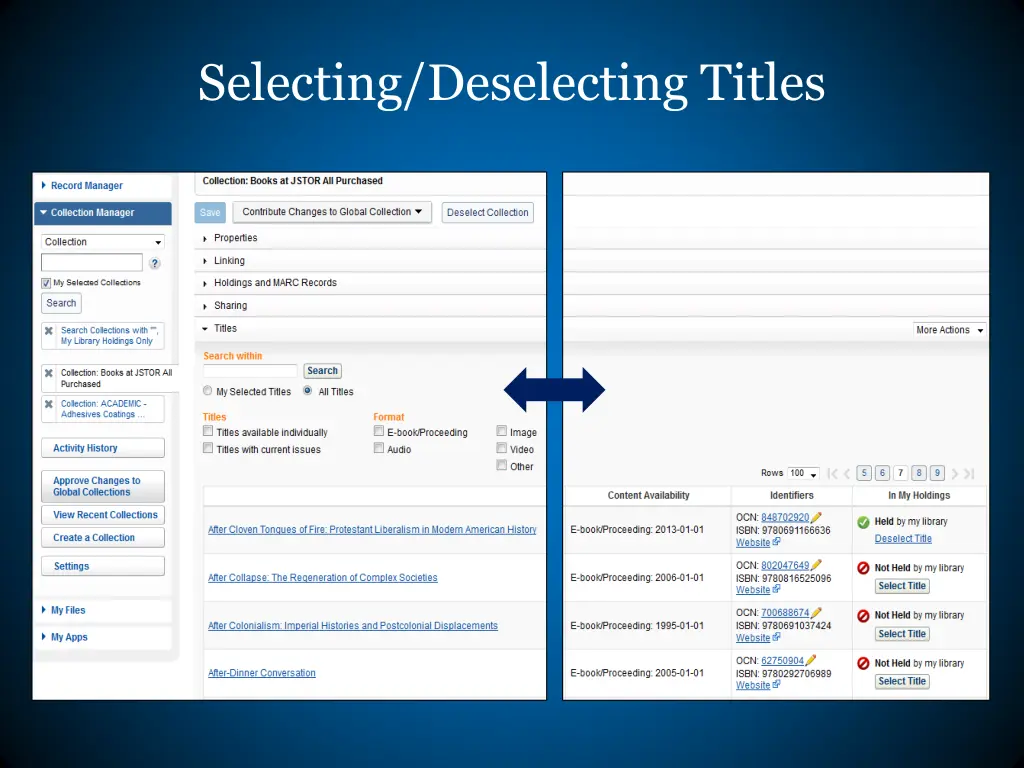
Task: Remove the ACADEMIC Adhesives Coatings collection tab
Action: [x=48, y=405]
